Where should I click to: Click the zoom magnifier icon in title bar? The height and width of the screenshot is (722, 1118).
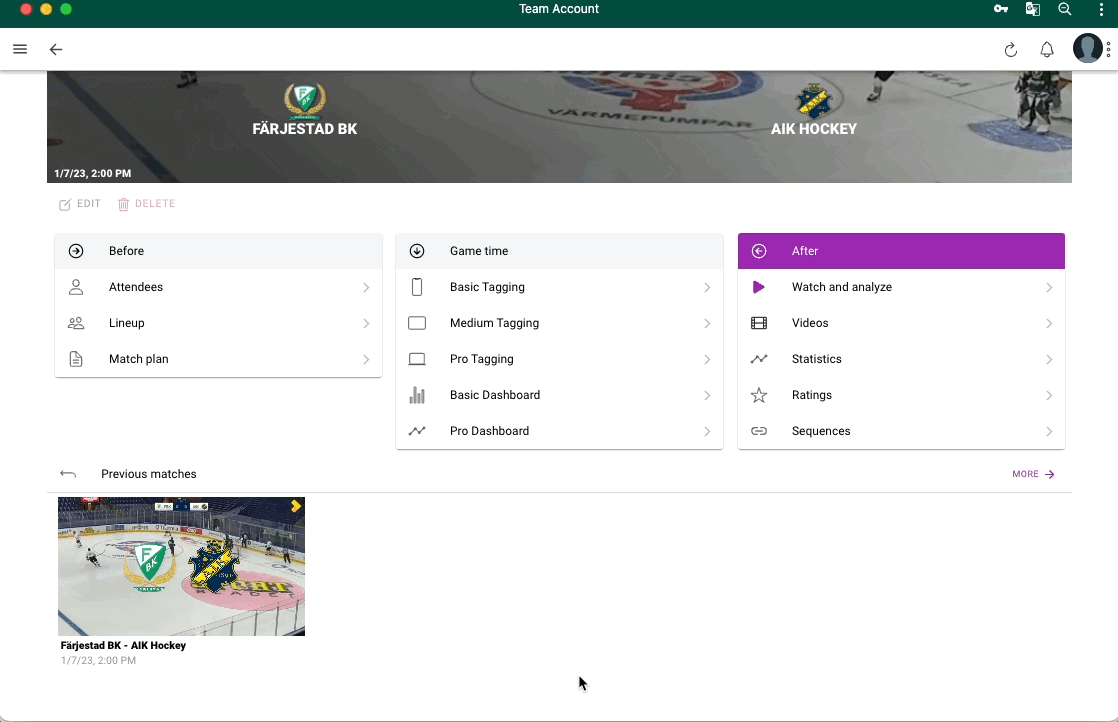click(1065, 9)
